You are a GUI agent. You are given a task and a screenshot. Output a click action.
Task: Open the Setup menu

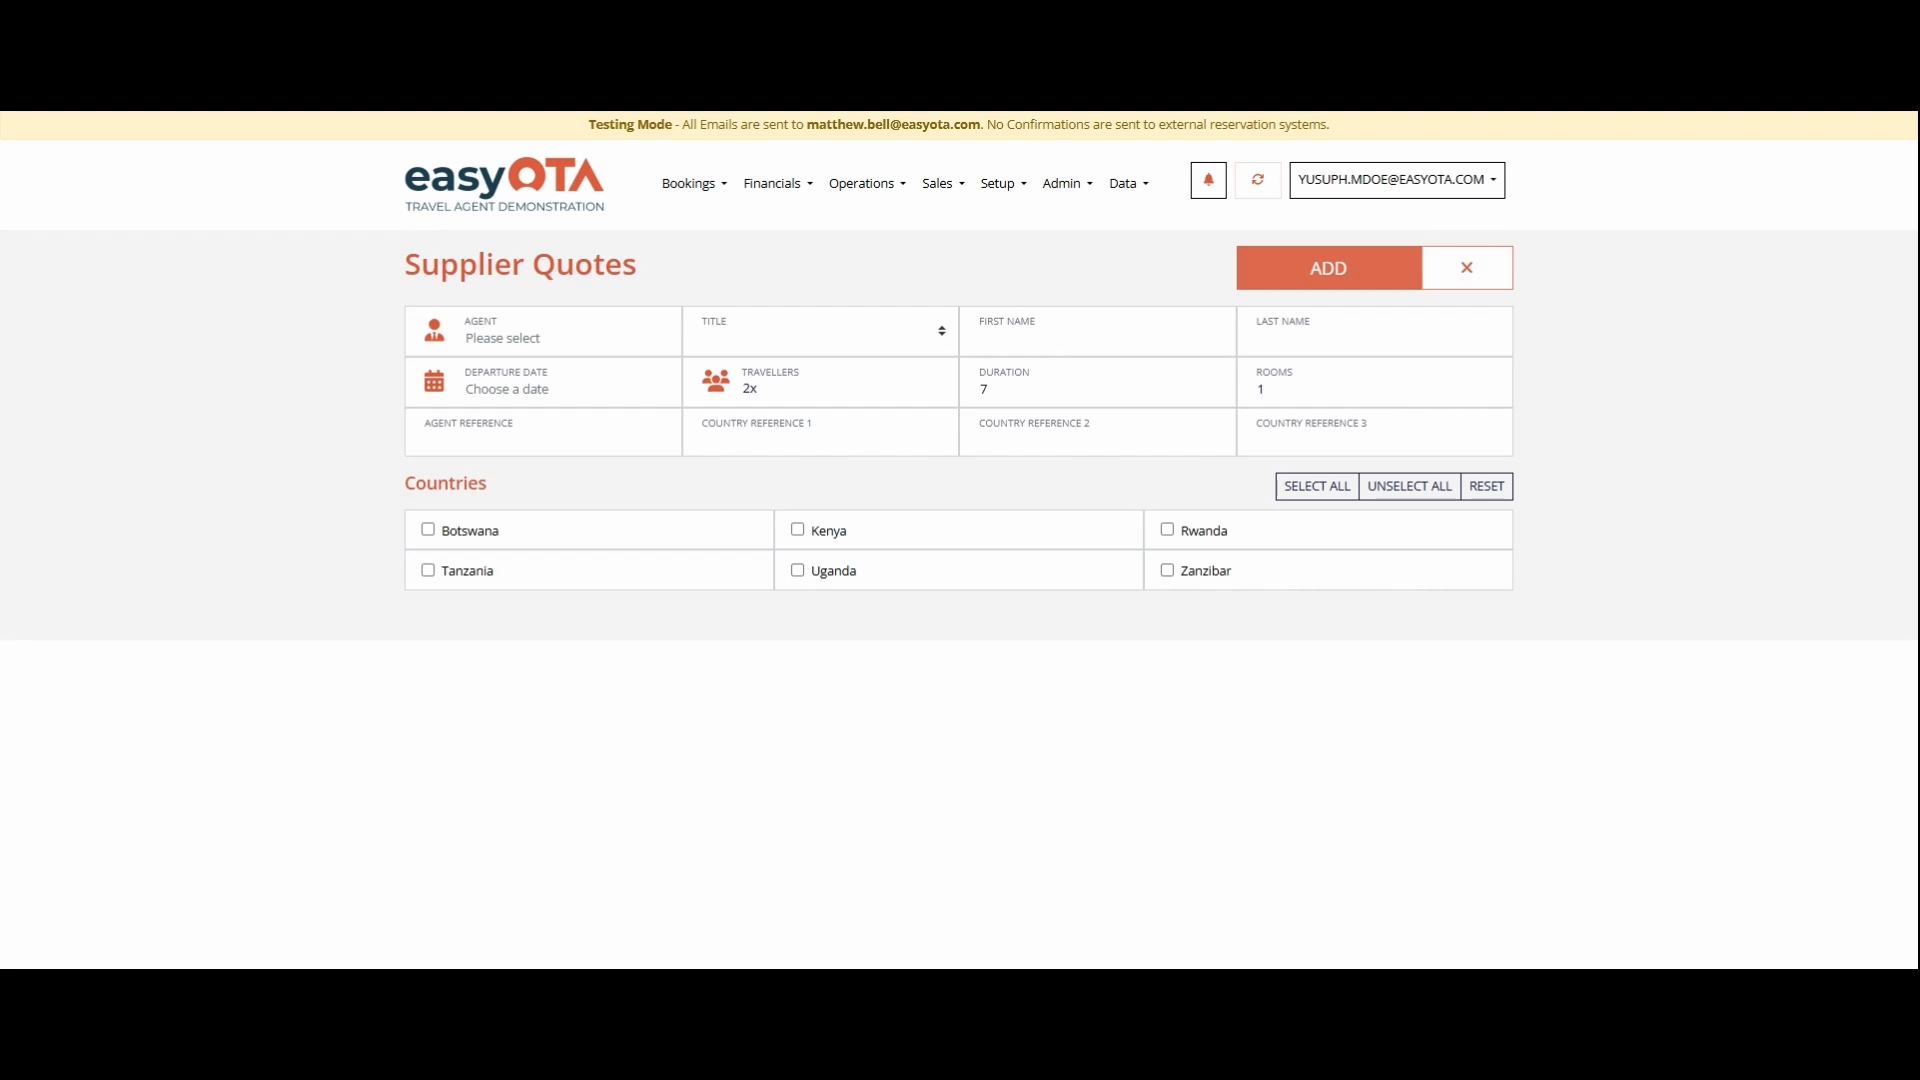1003,184
